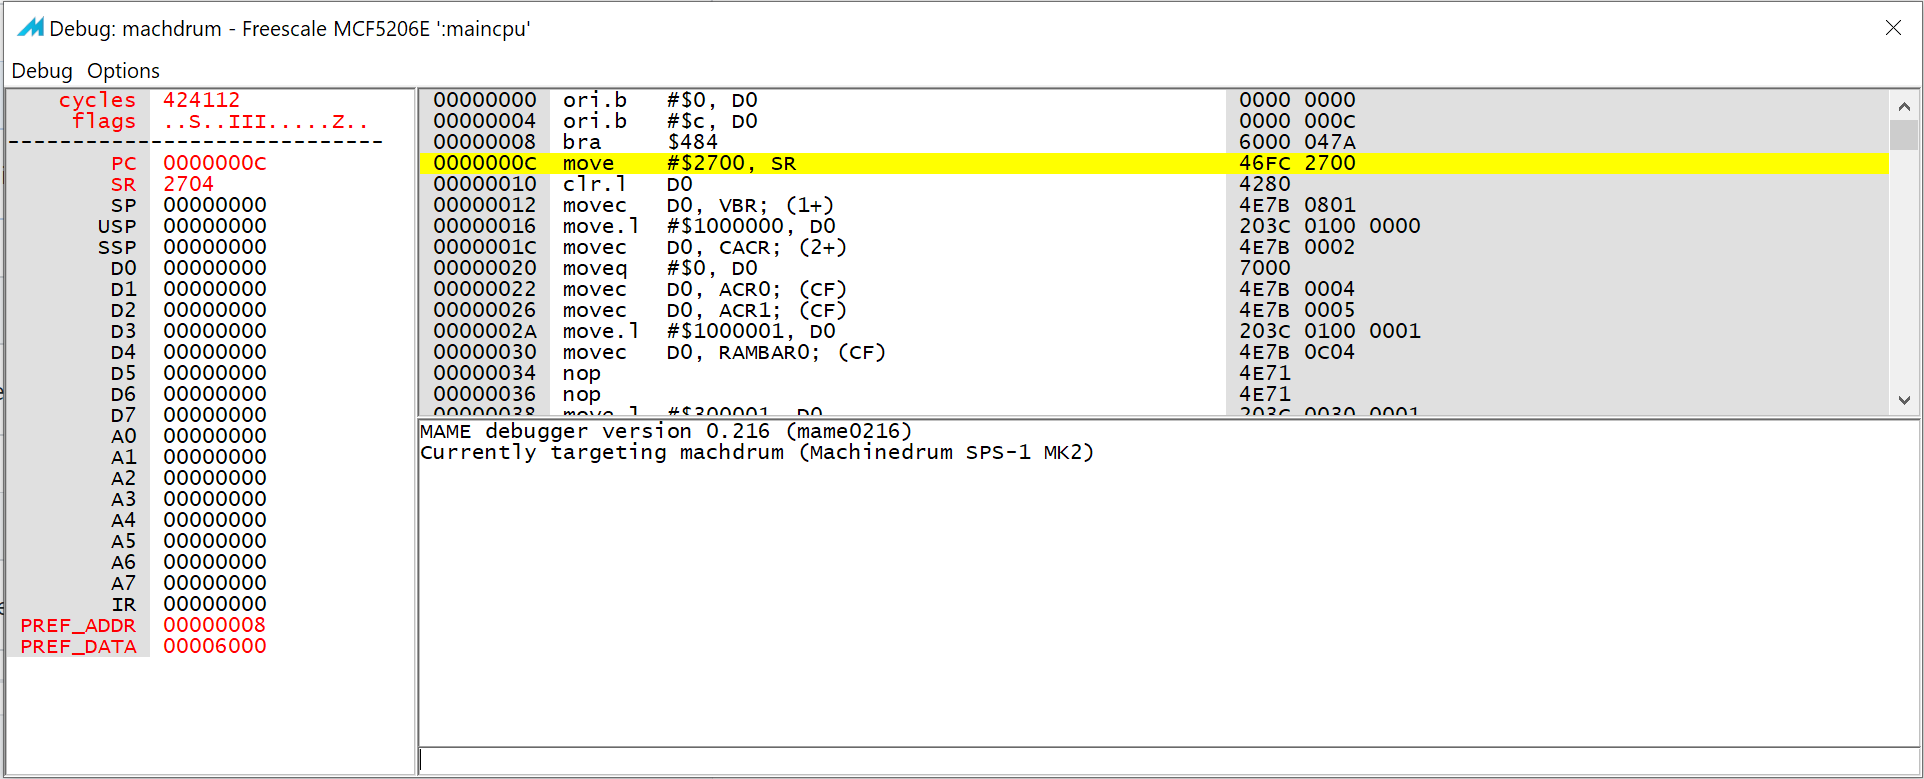Click the cycles value 424112
1924x779 pixels.
click(x=202, y=100)
